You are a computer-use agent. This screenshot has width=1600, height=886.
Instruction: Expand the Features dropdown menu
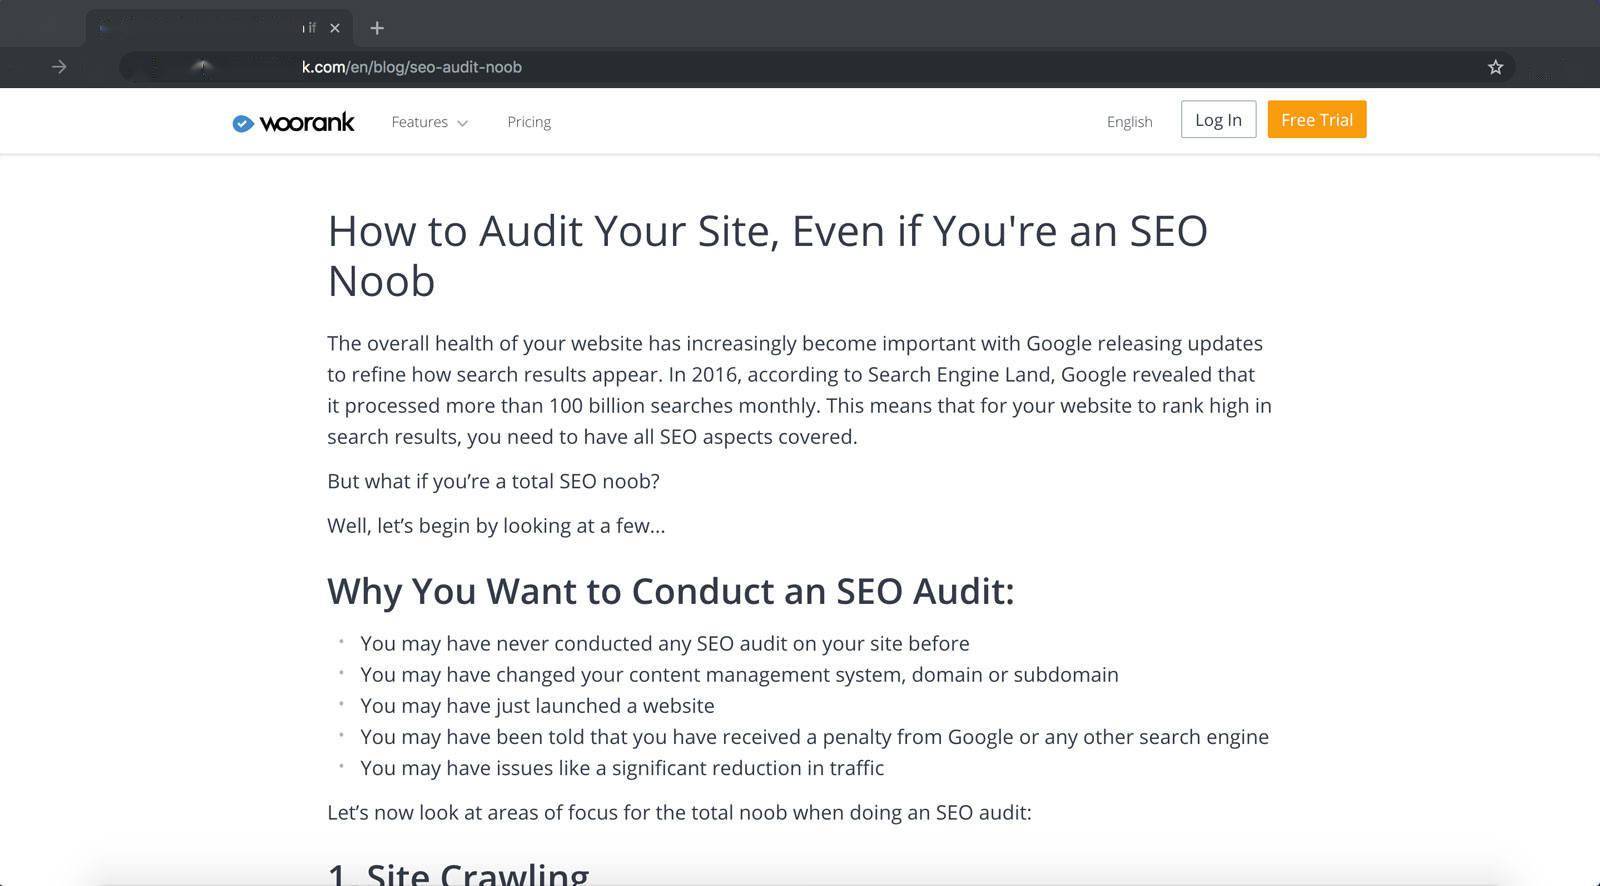pos(429,122)
